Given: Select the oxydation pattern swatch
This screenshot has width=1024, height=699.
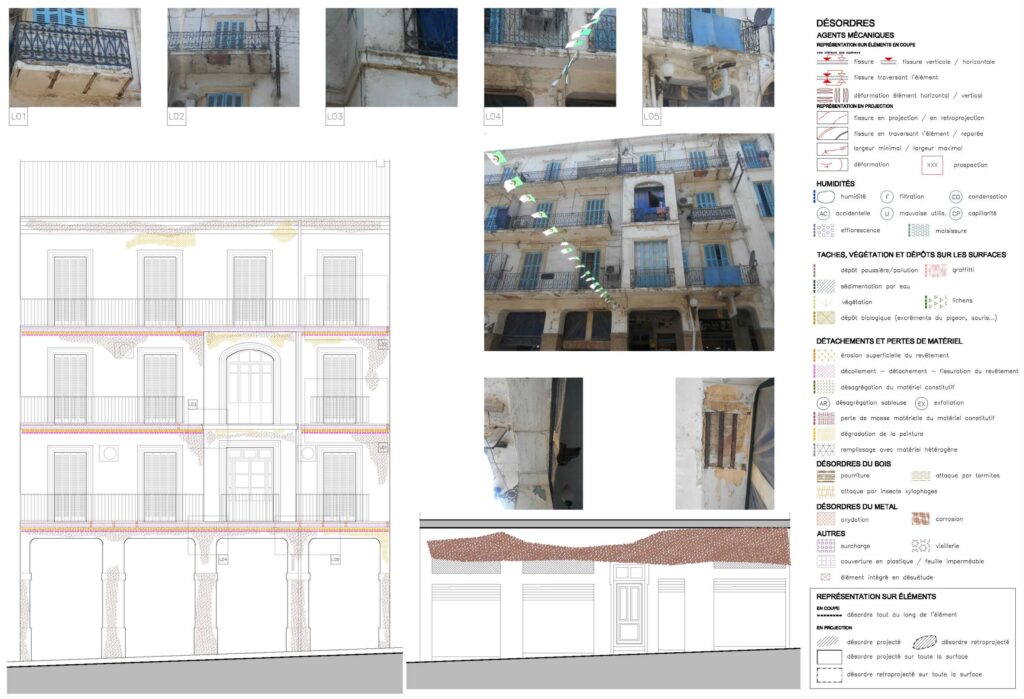Looking at the screenshot, I should point(826,519).
